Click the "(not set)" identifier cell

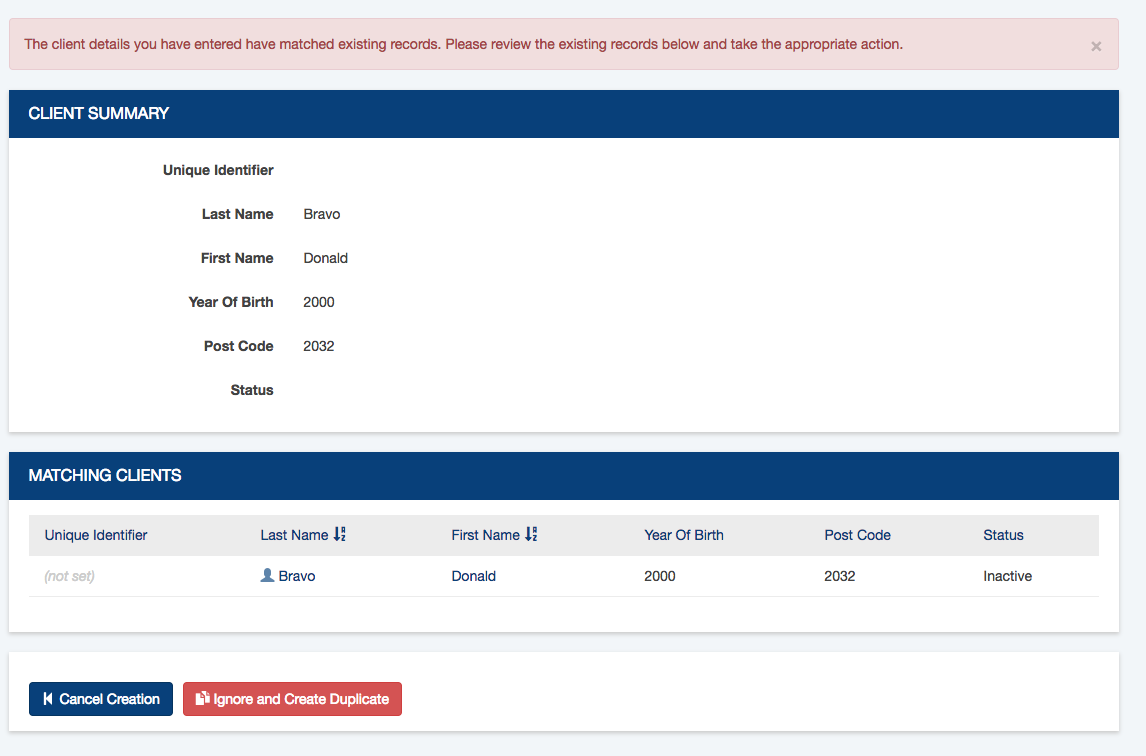coord(69,576)
